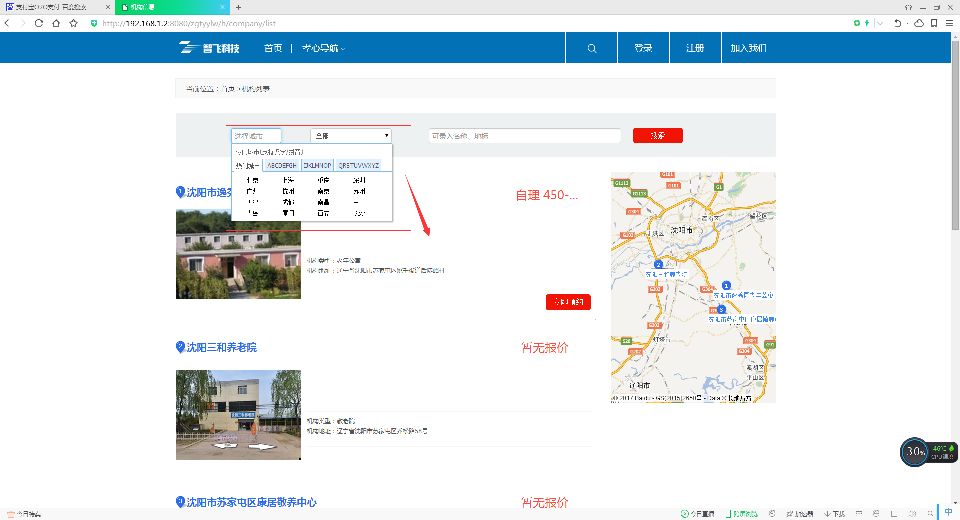Viewport: 960px width, 520px height.
Task: Open new browser tab with plus icon
Action: tap(238, 7)
